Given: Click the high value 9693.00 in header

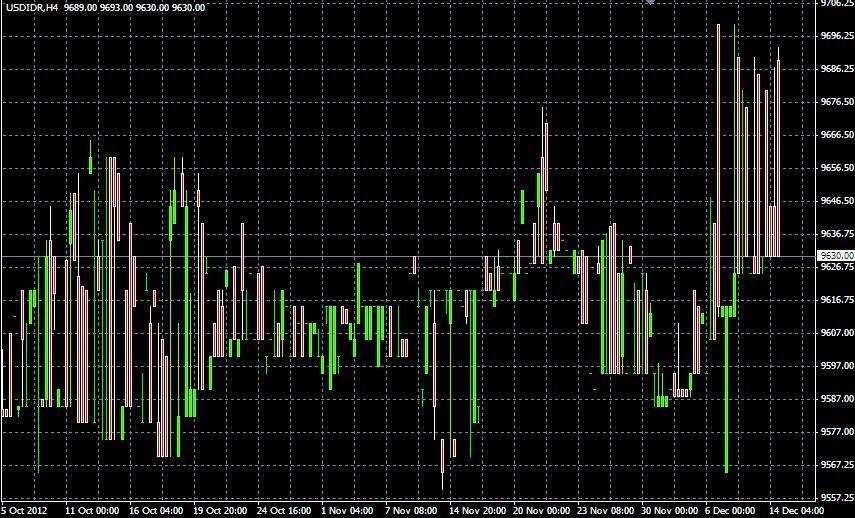Looking at the screenshot, I should tap(117, 8).
